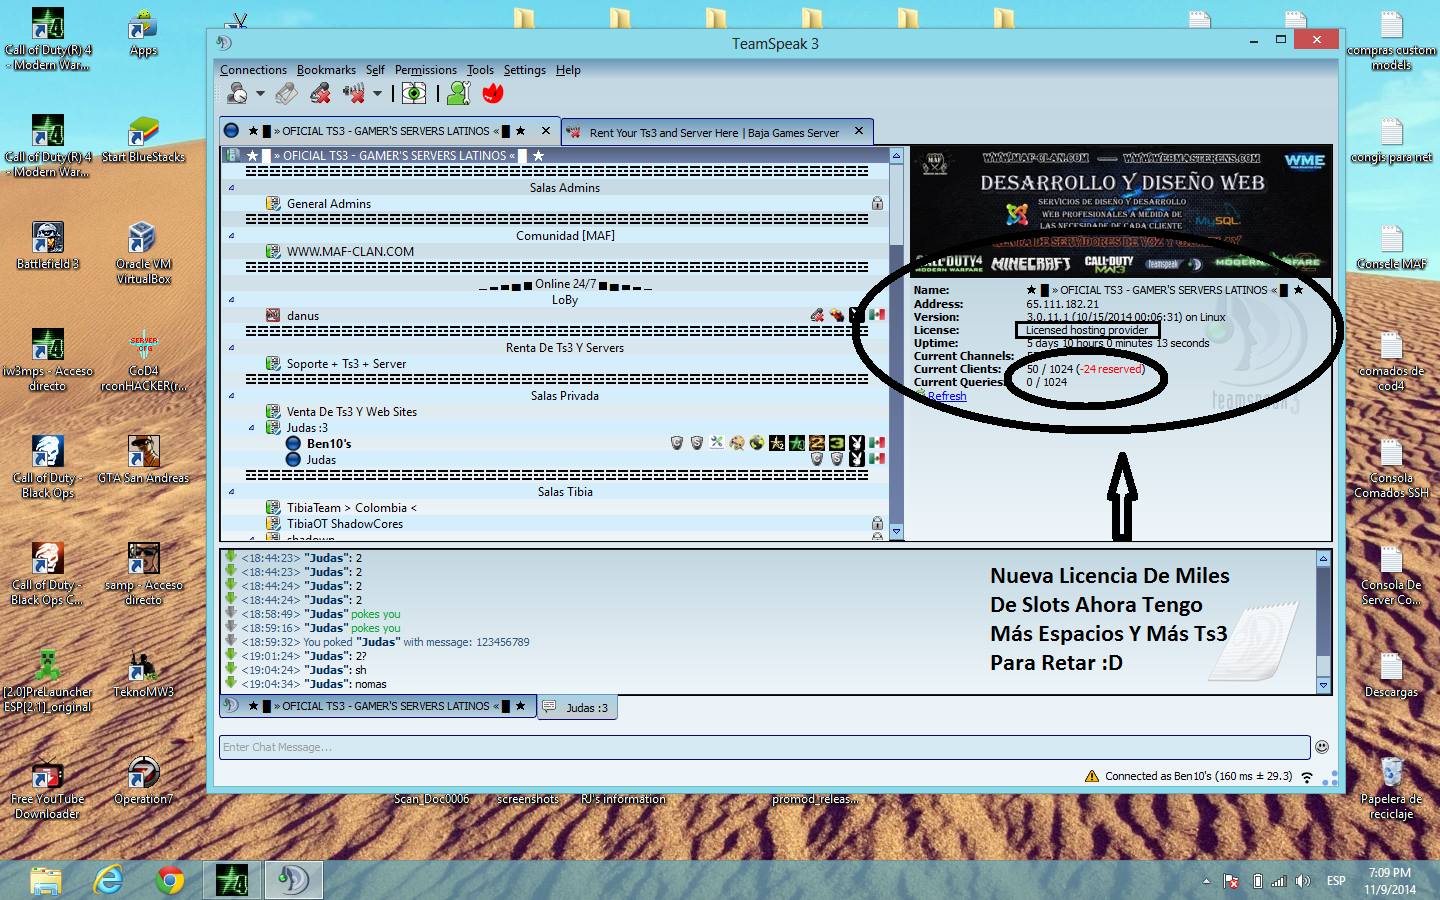Viewport: 1440px width, 900px height.
Task: Select Soporte + Ts3 + Server channel
Action: pyautogui.click(x=346, y=364)
